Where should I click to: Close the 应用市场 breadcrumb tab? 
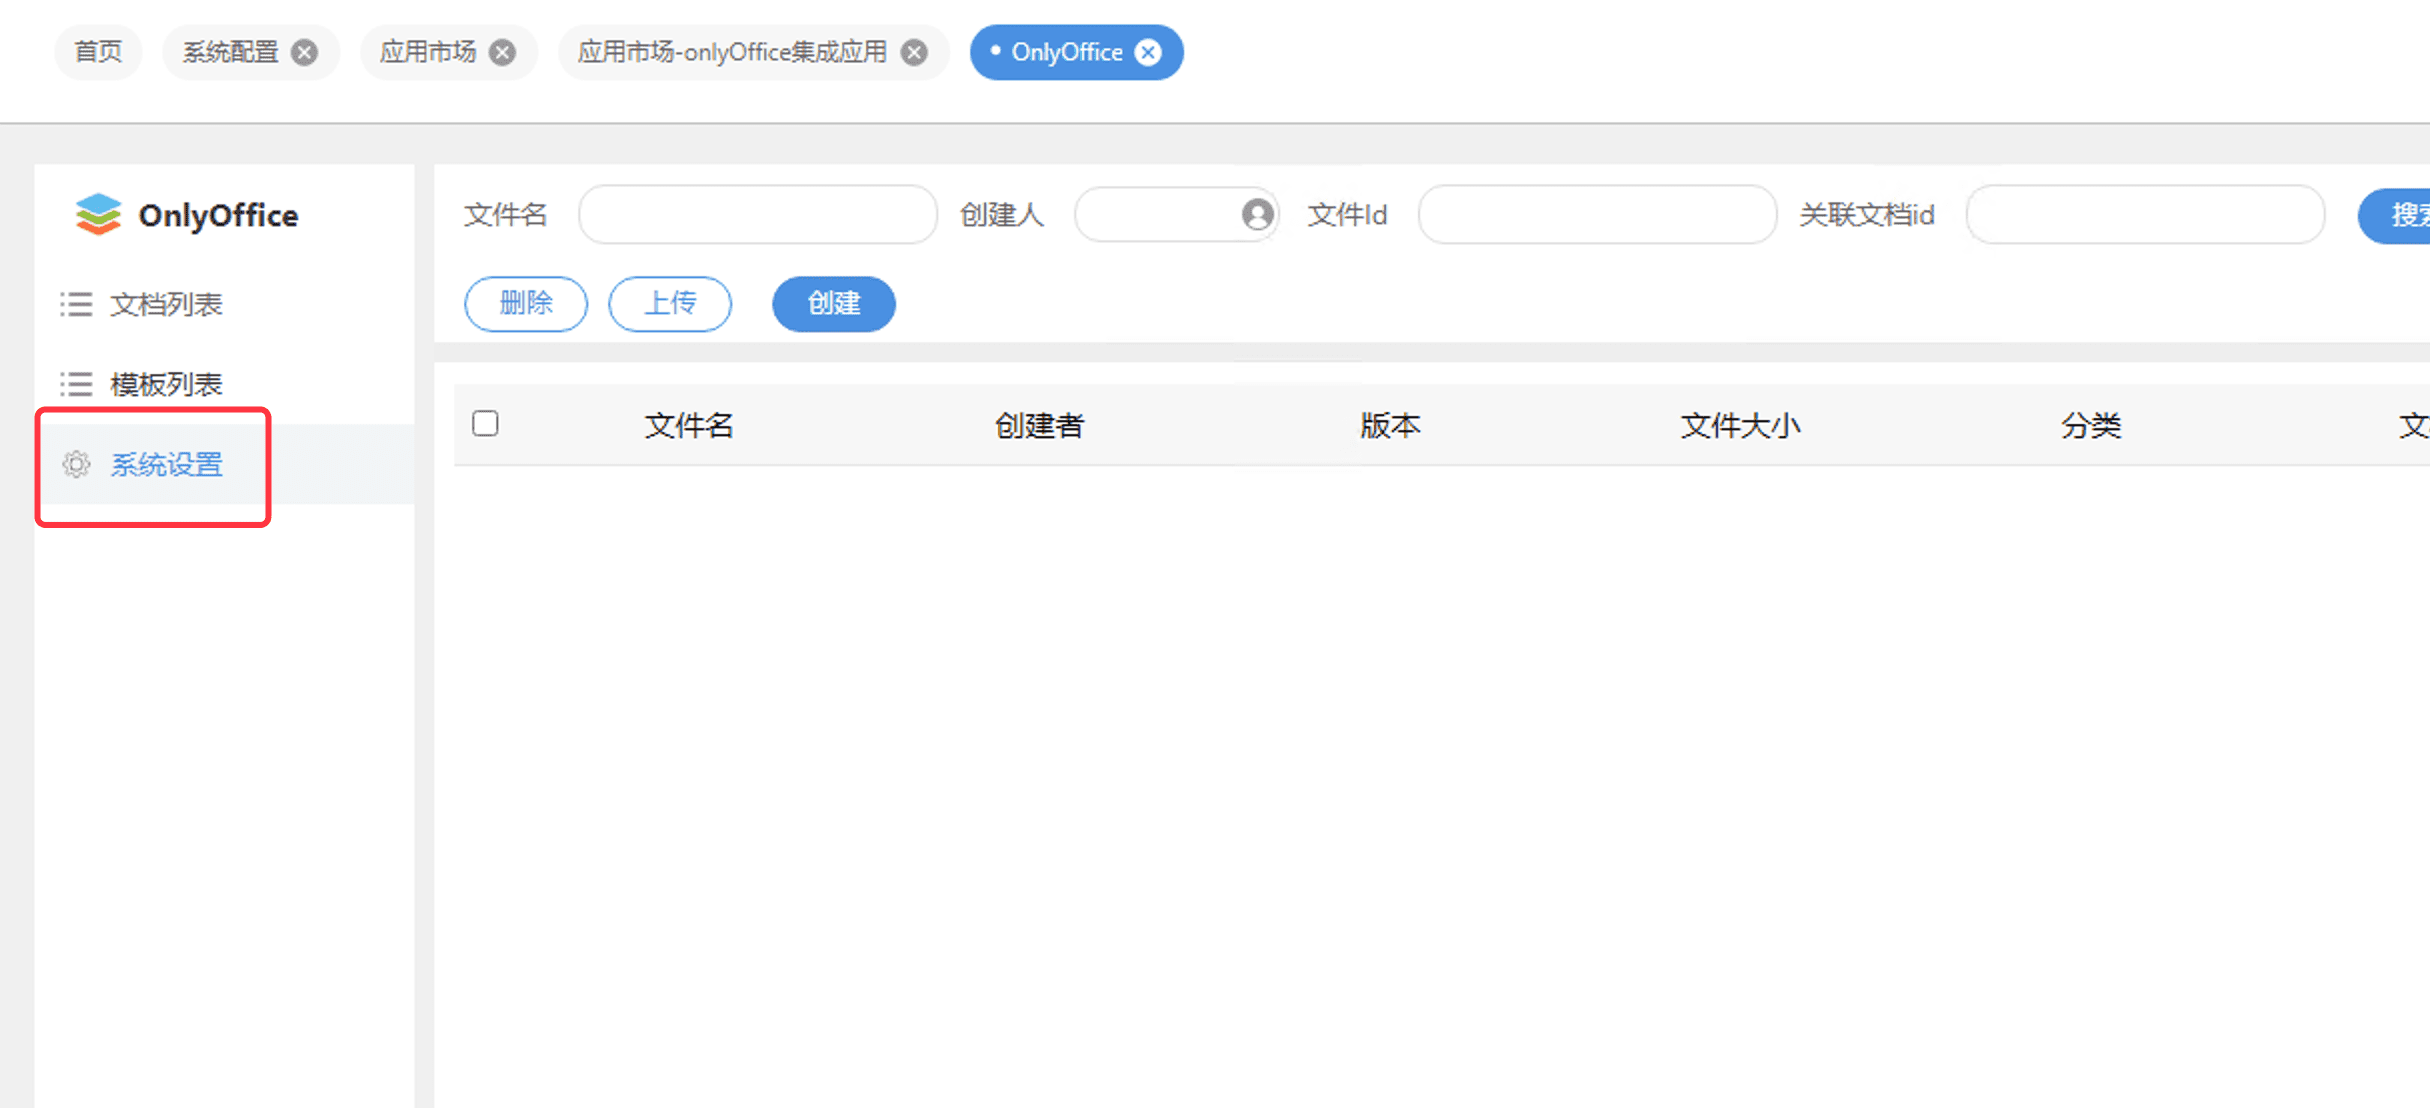coord(502,52)
